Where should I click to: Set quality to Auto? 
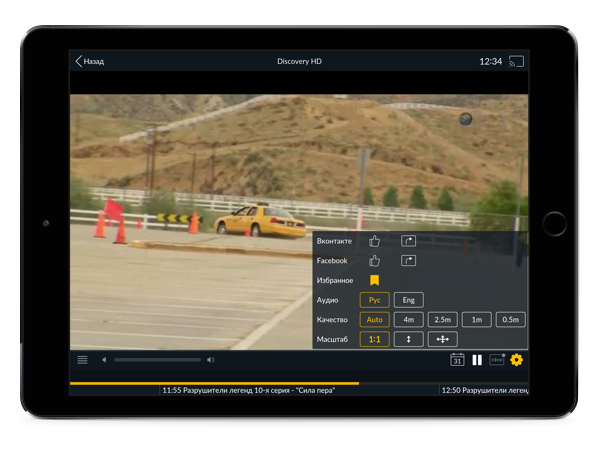(375, 320)
